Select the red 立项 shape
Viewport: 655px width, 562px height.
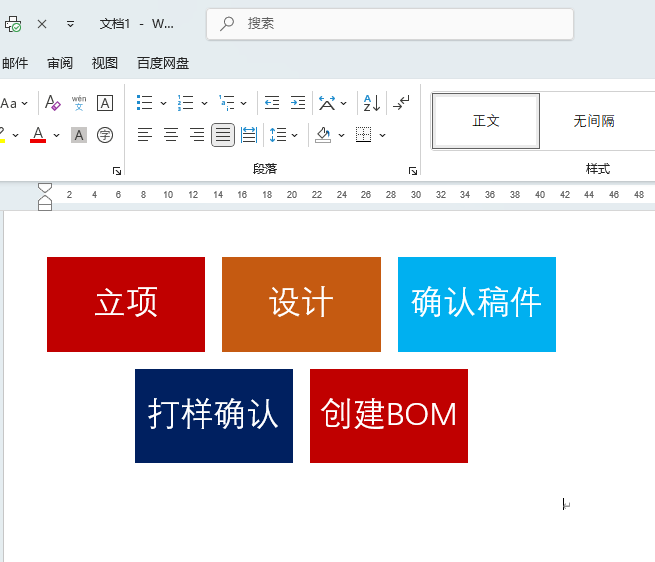click(126, 304)
